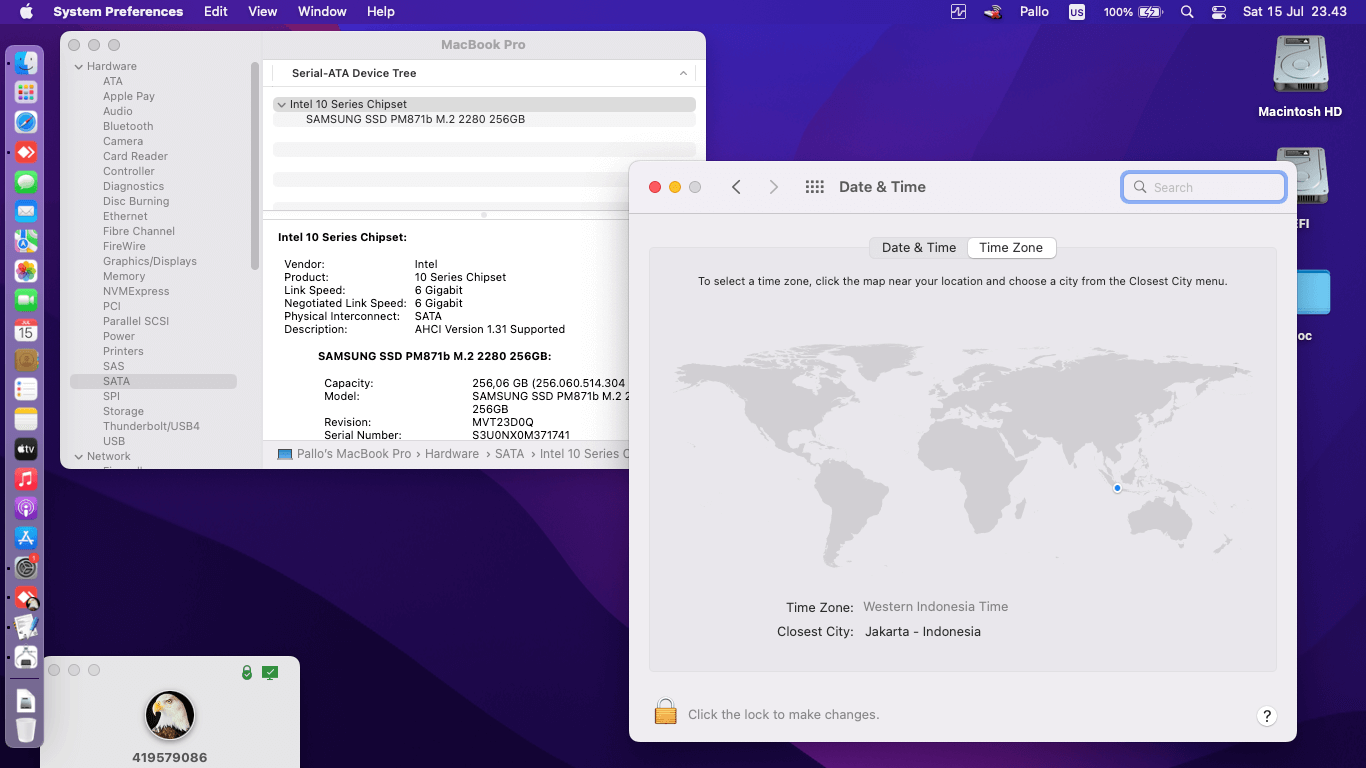
Task: Launch Safari from the Dock
Action: click(x=26, y=122)
